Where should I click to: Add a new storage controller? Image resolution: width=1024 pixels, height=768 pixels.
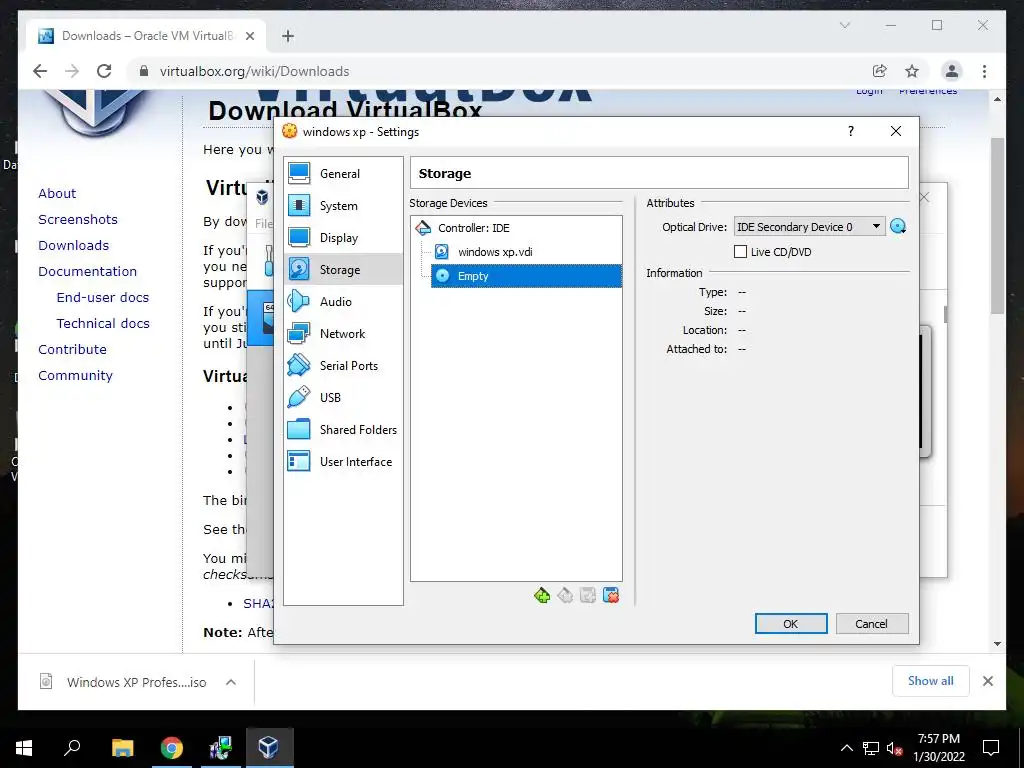click(542, 596)
